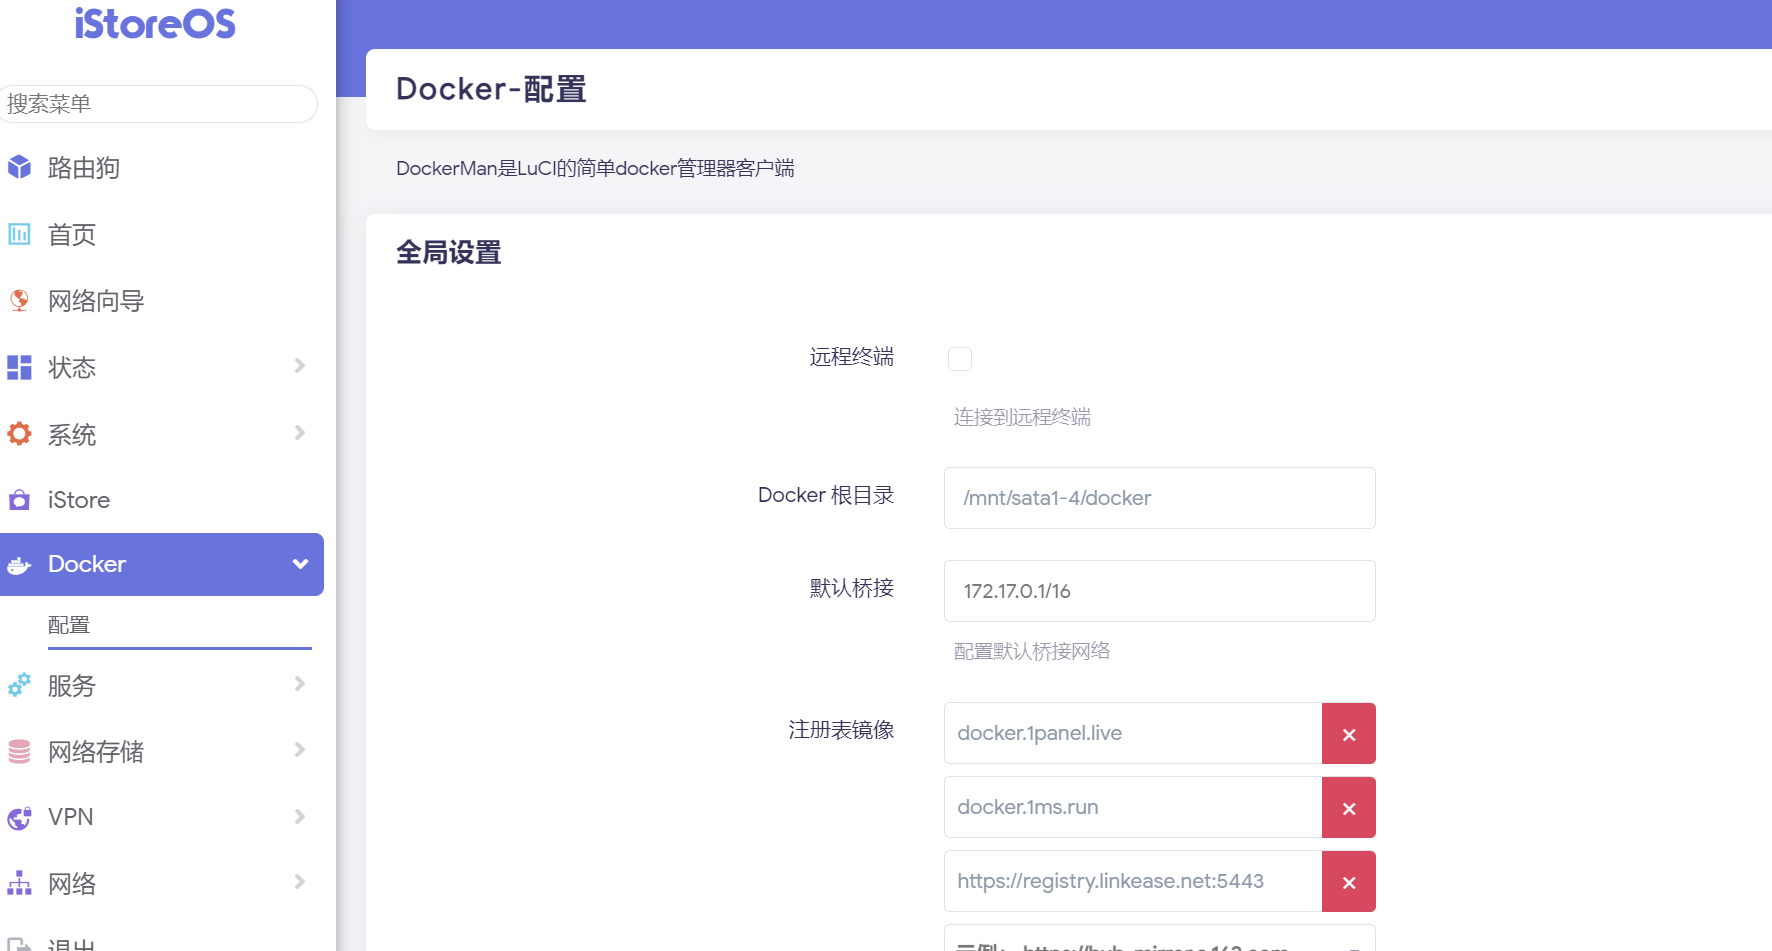Viewport: 1772px width, 951px height.
Task: Select the Docker sidebar menu
Action: pos(161,564)
